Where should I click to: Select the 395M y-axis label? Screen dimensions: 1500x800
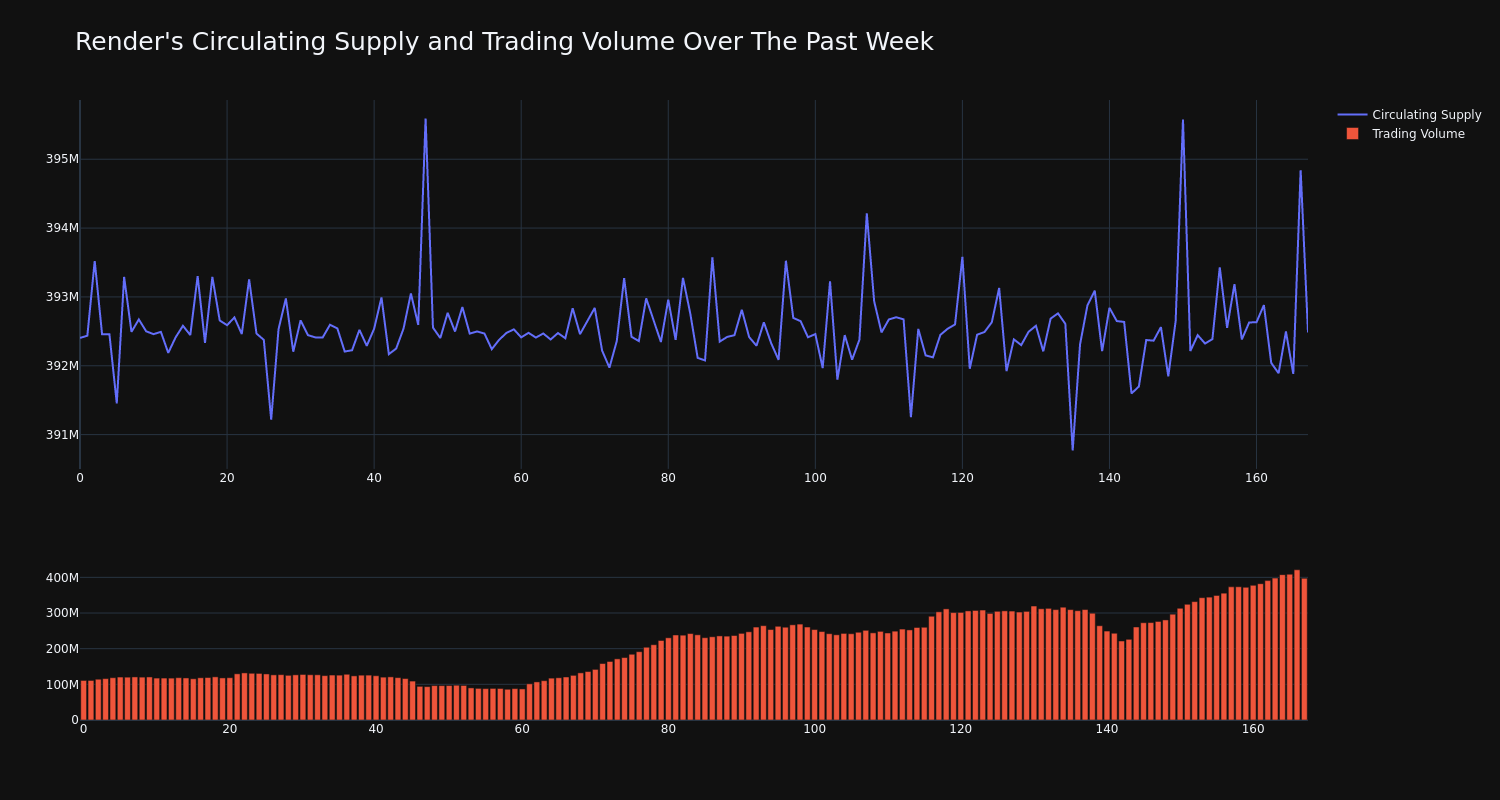tap(62, 159)
